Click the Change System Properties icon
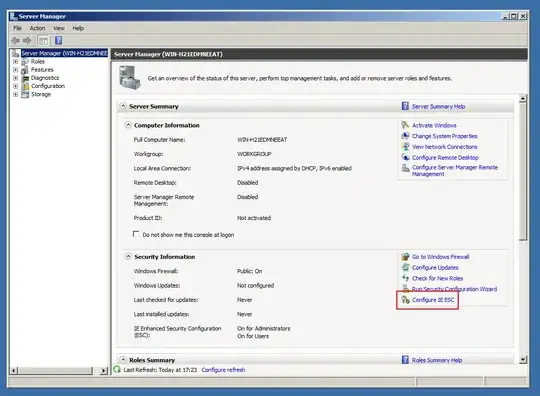 405,136
